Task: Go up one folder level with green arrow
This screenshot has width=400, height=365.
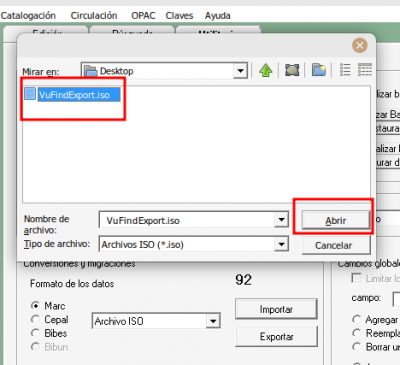Action: click(266, 70)
